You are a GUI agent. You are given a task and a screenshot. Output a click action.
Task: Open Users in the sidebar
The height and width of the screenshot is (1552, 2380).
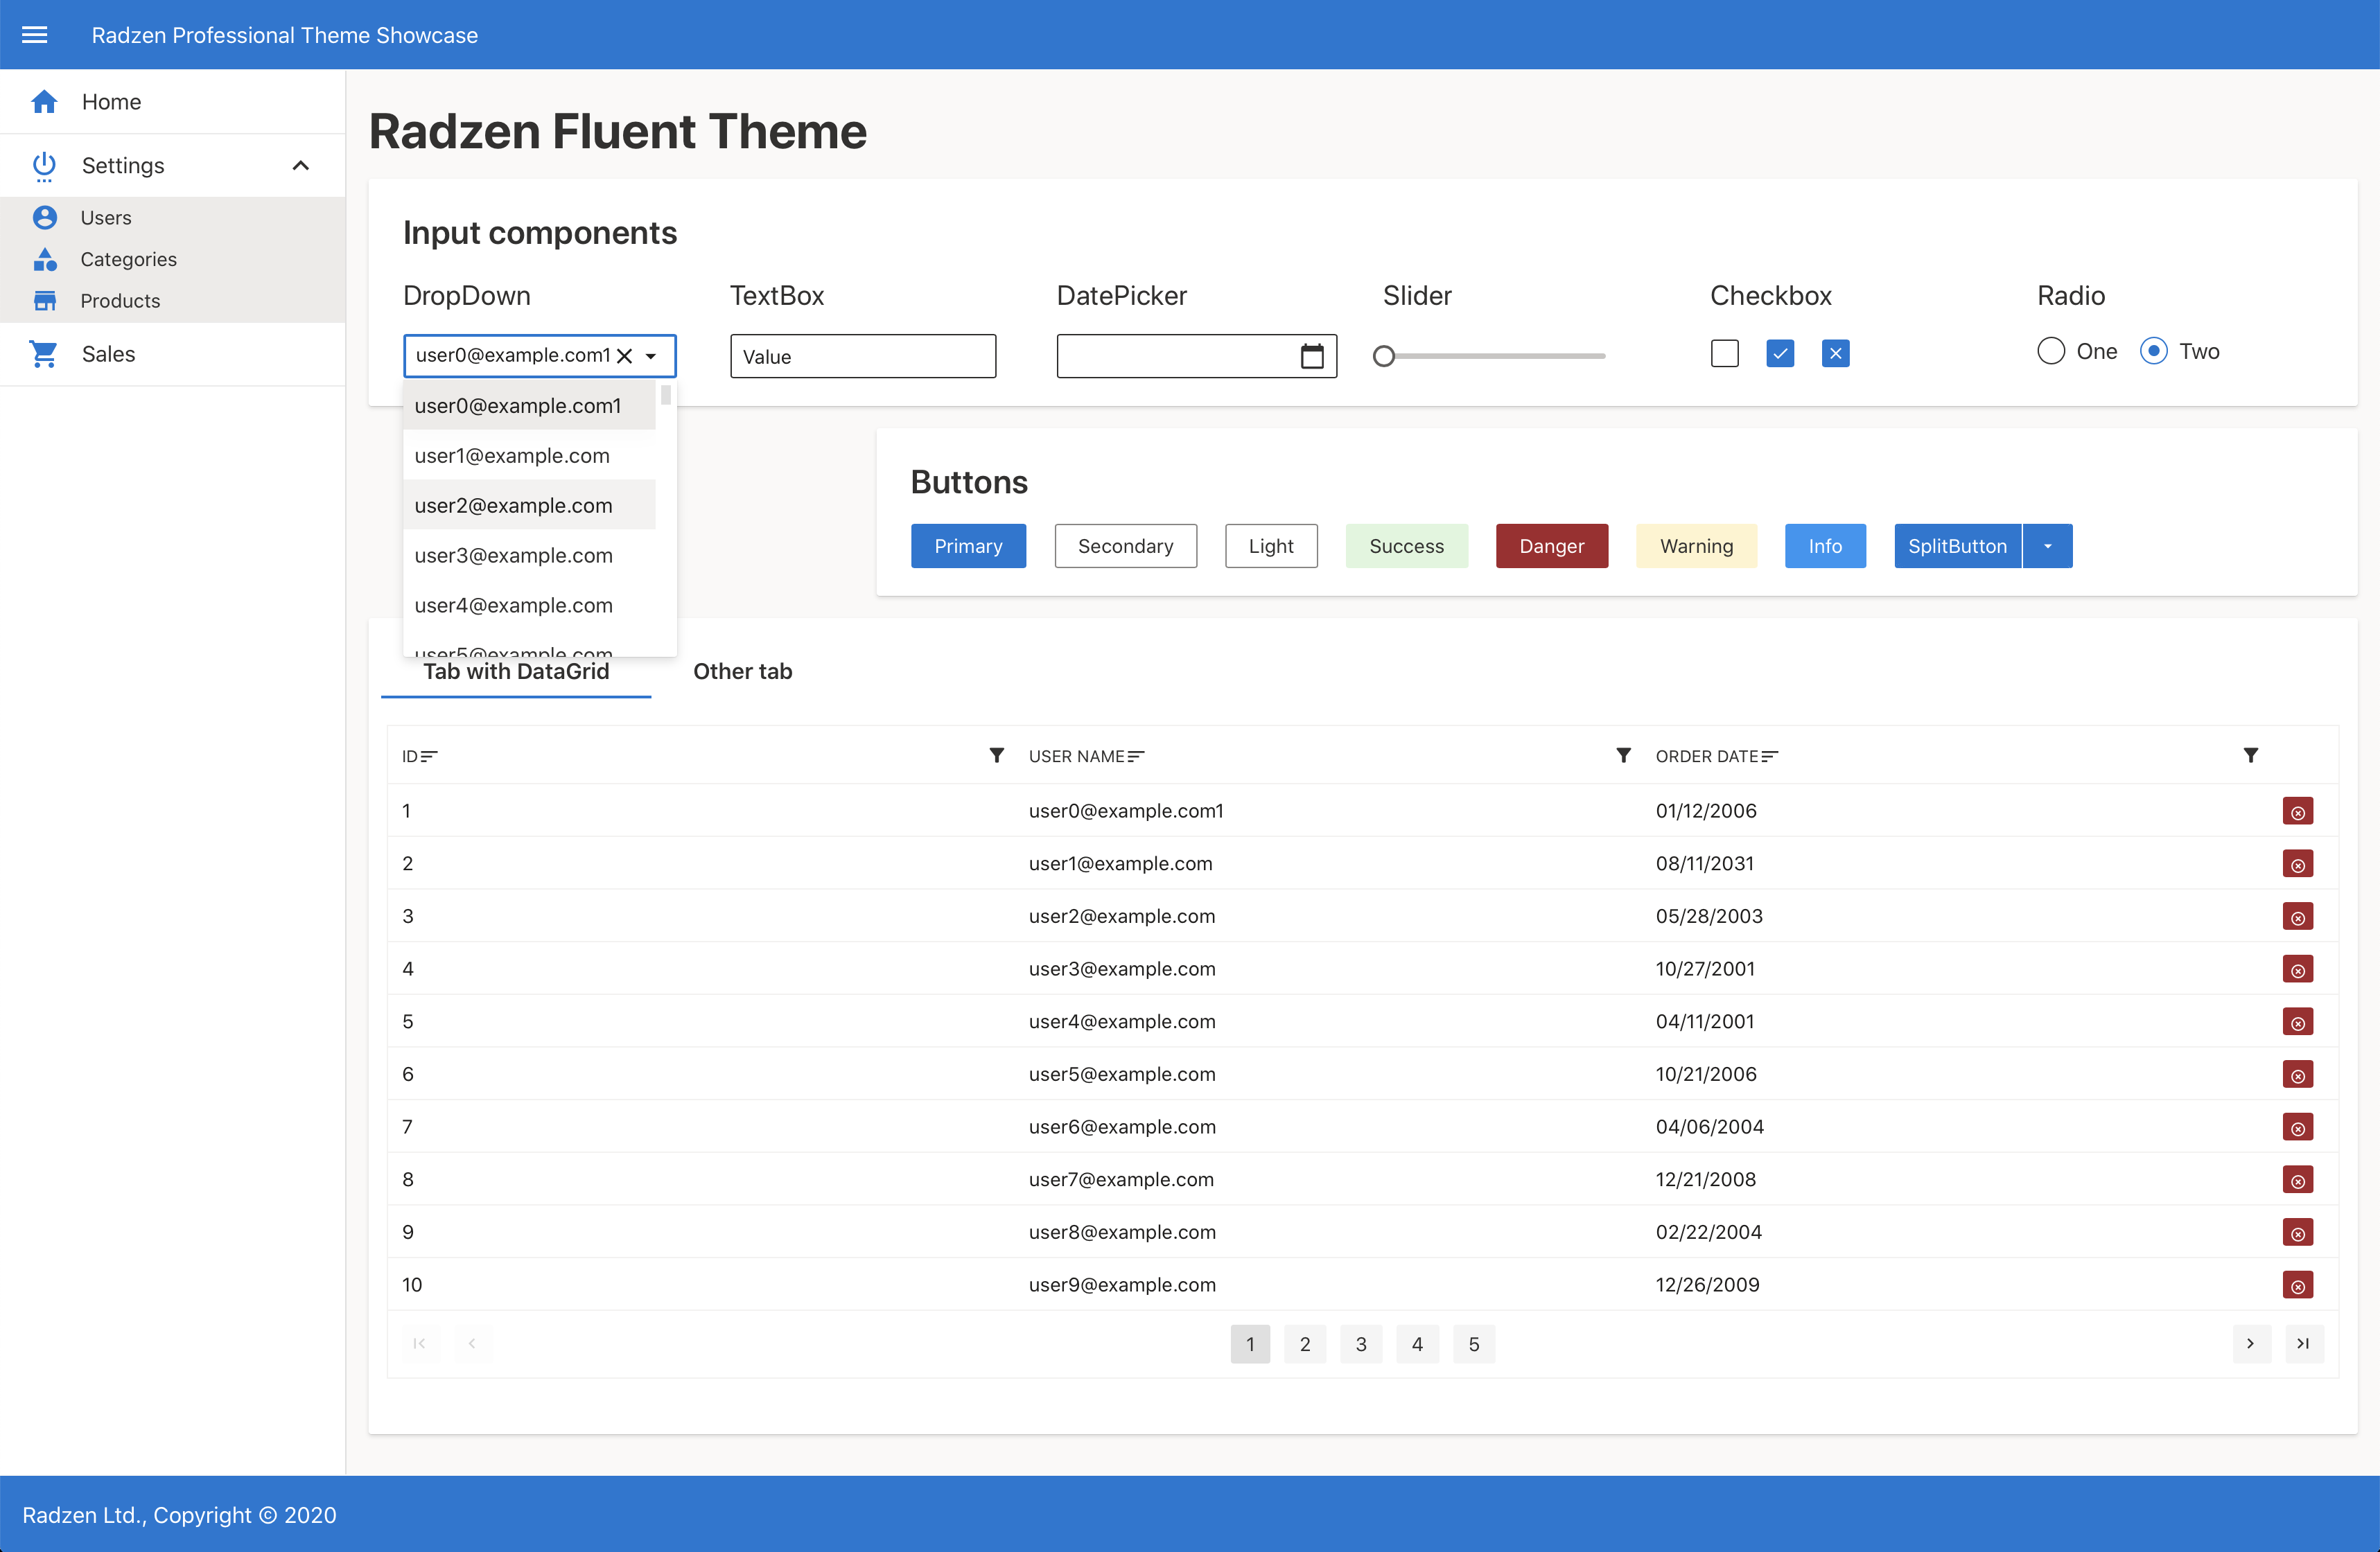[172, 217]
